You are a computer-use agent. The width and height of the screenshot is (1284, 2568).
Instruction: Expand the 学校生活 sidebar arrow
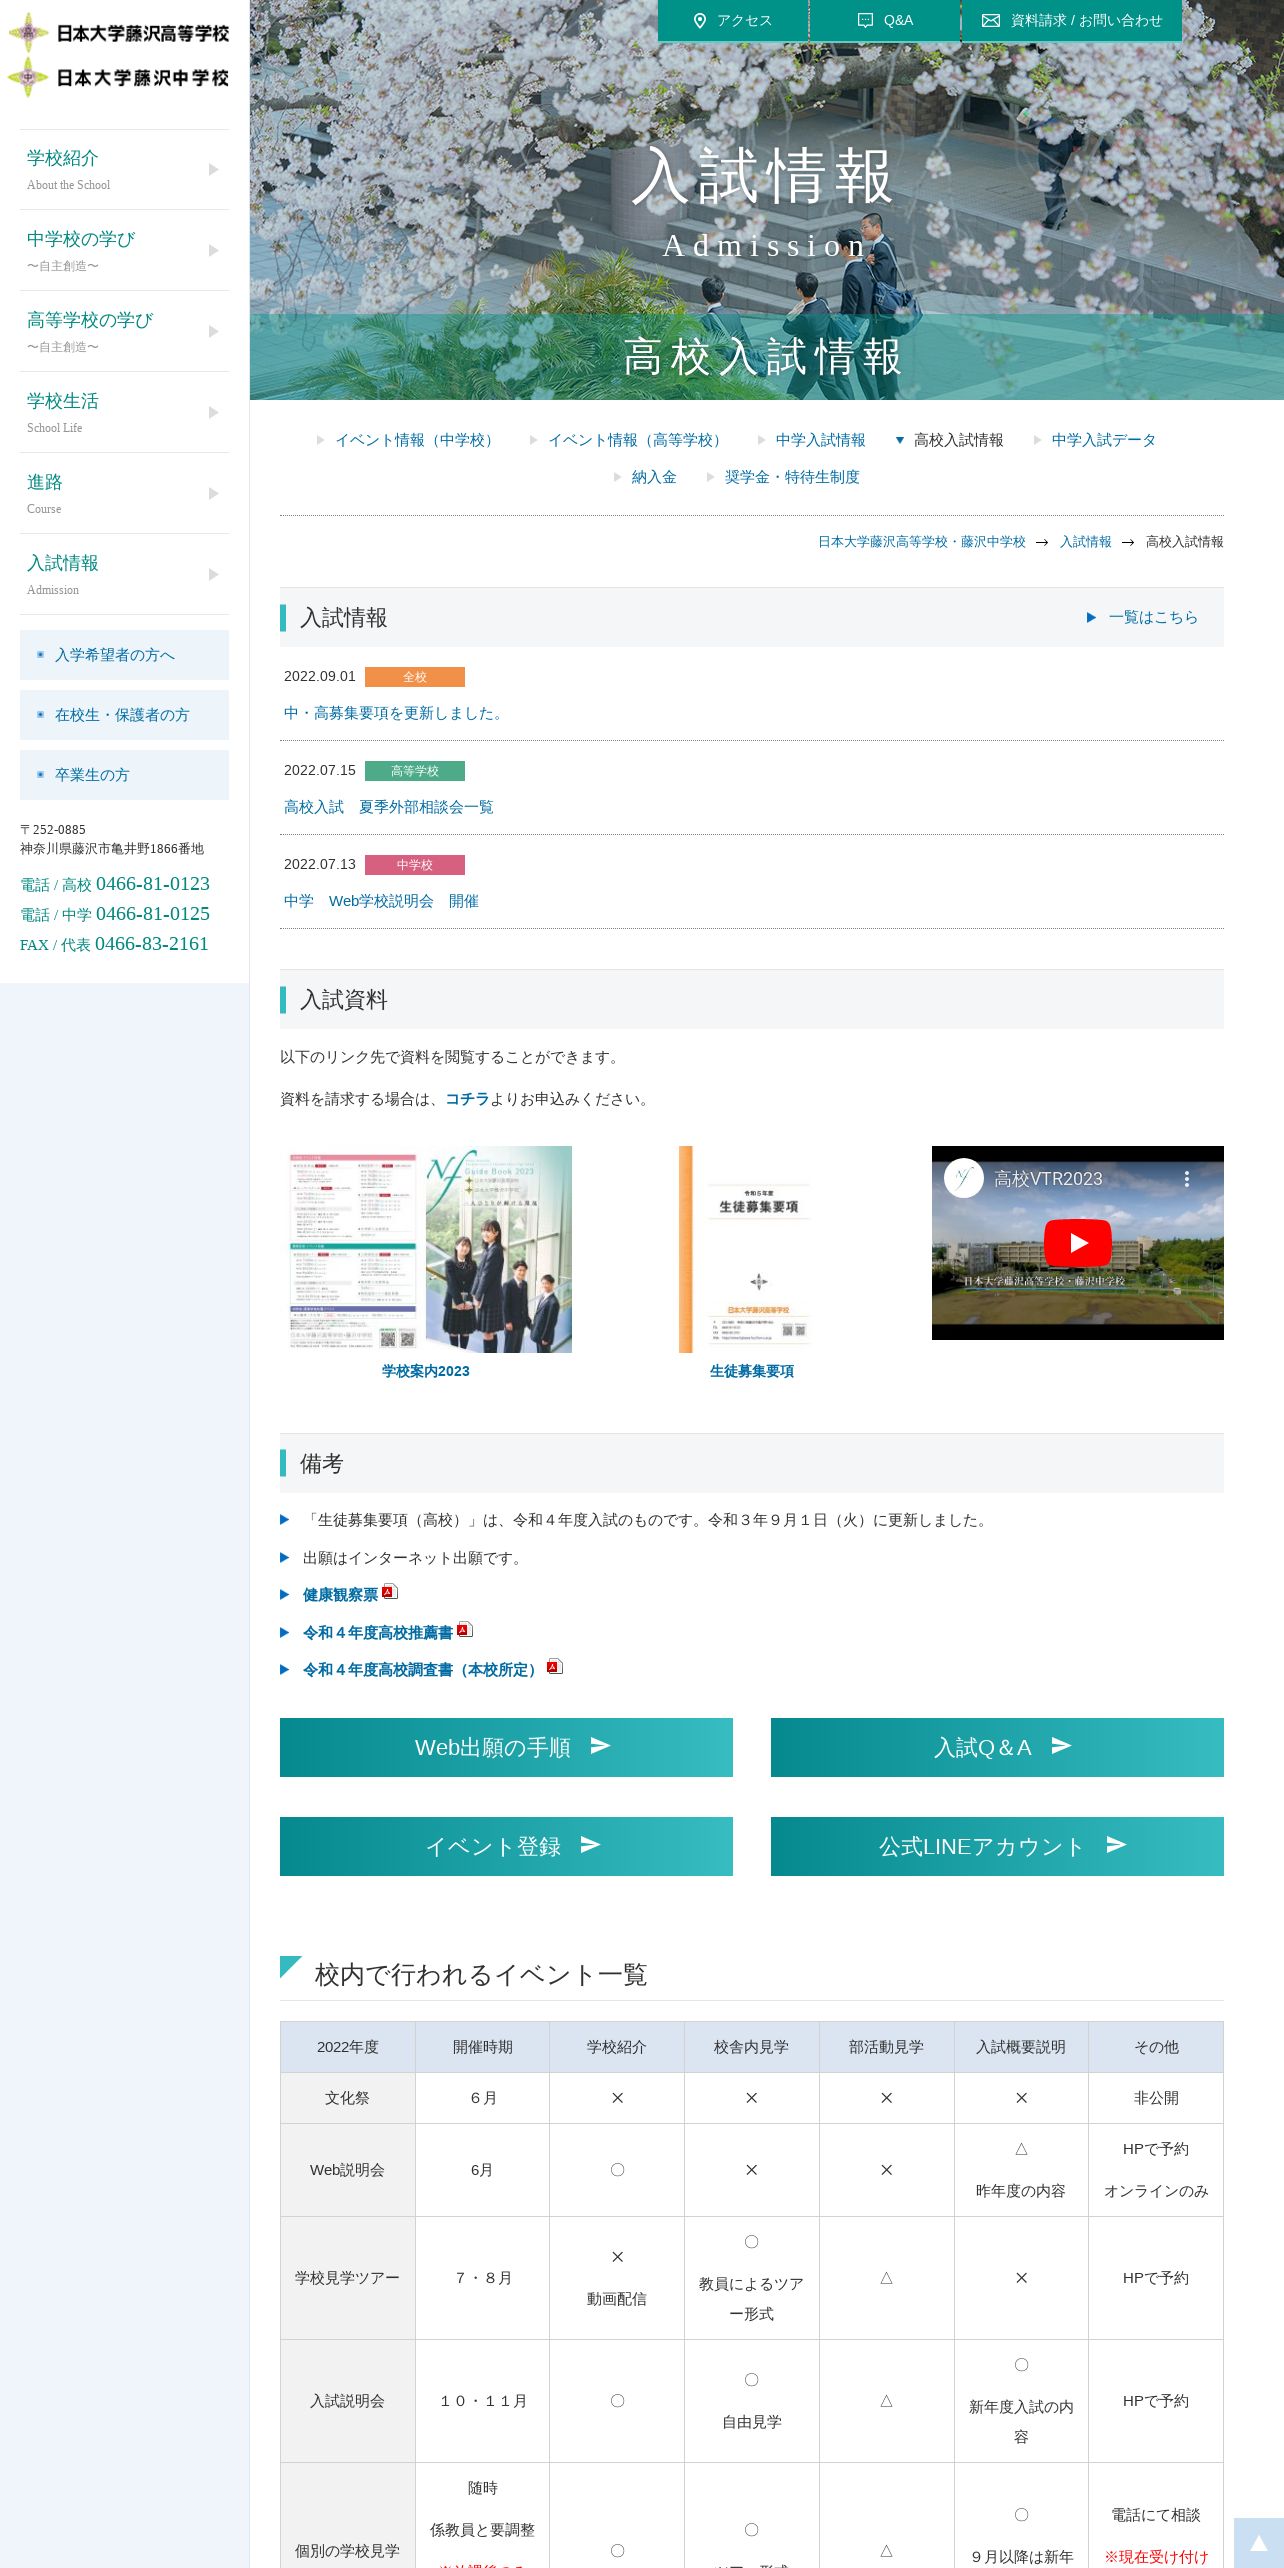pos(213,412)
